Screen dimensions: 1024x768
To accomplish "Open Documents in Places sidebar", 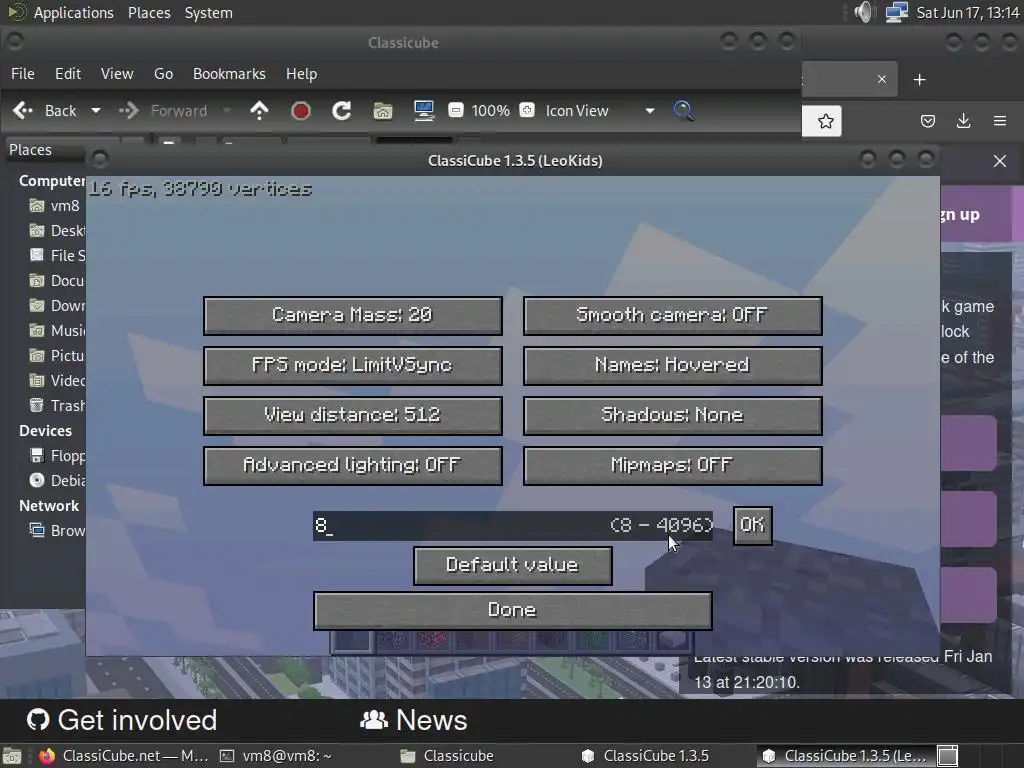I will pyautogui.click(x=57, y=281).
